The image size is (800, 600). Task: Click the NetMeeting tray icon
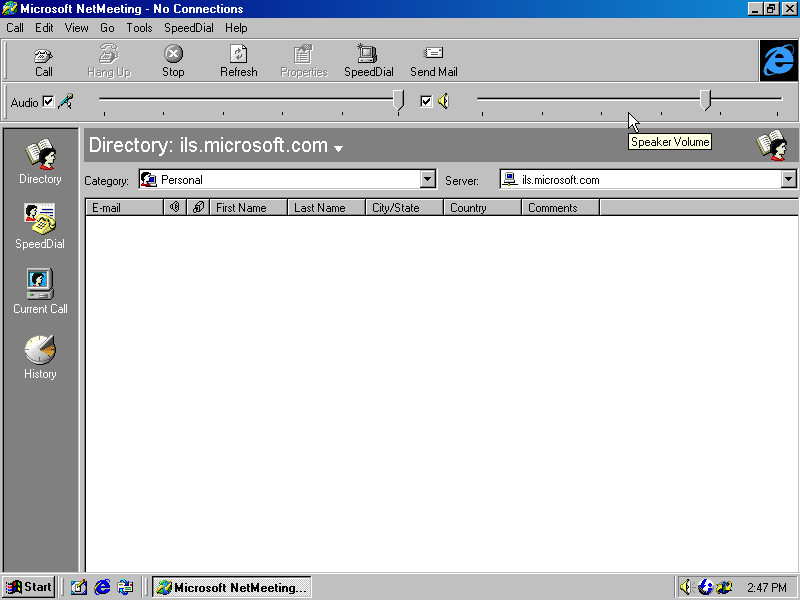click(723, 587)
